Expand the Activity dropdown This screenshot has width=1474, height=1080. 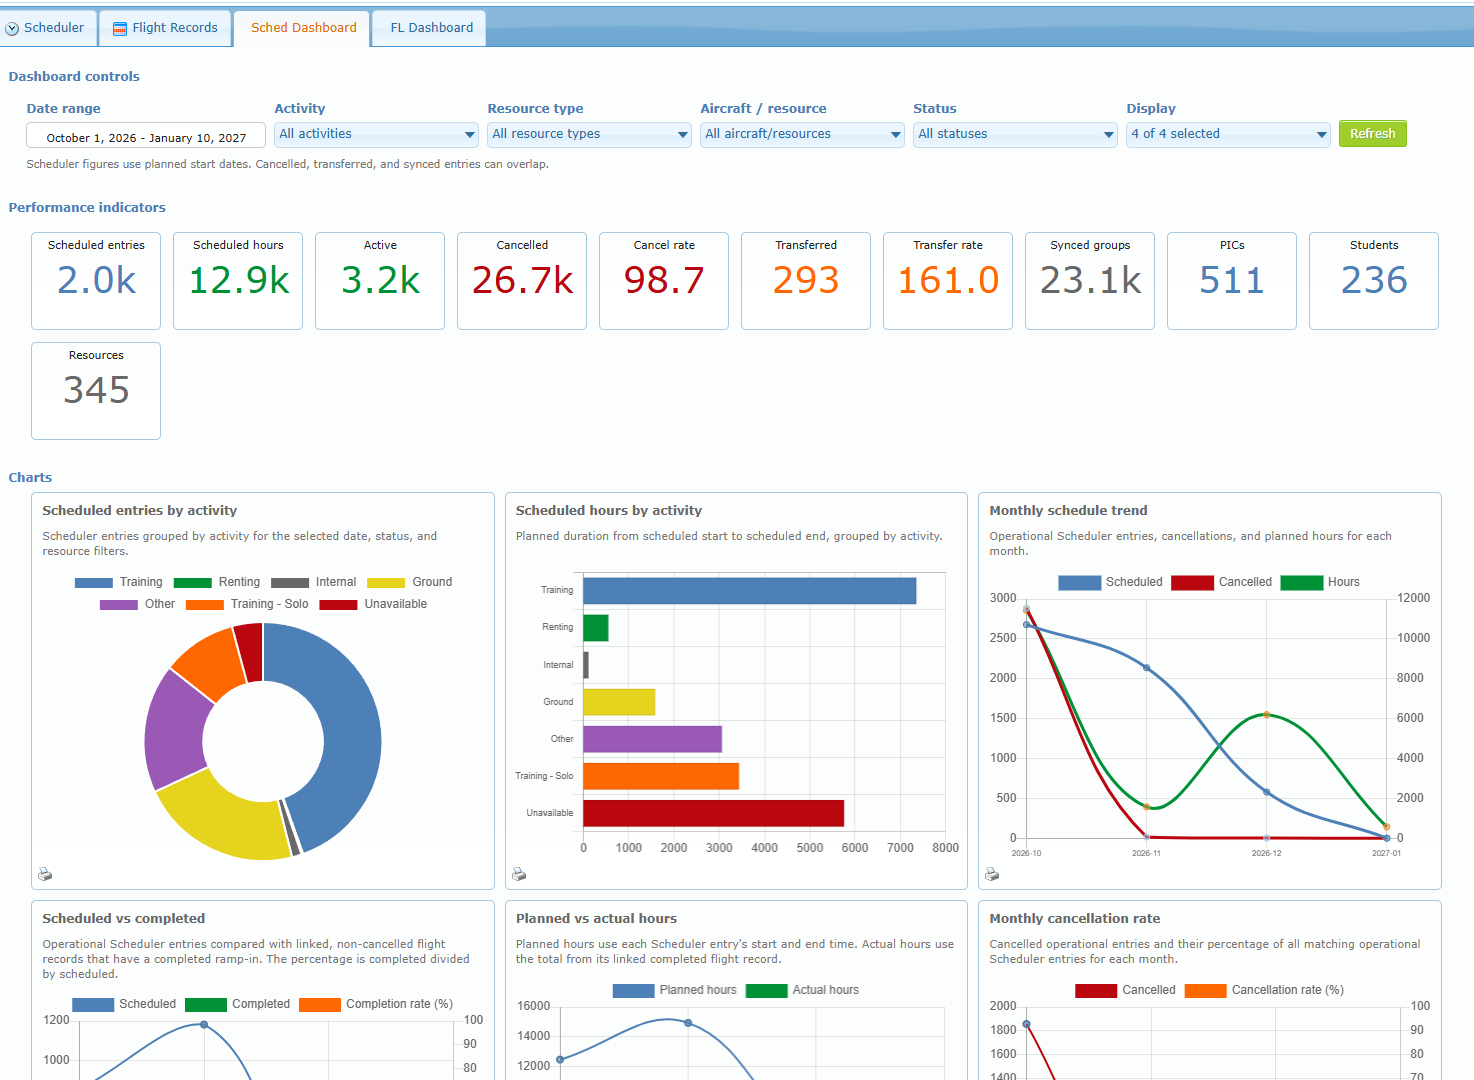coord(377,134)
